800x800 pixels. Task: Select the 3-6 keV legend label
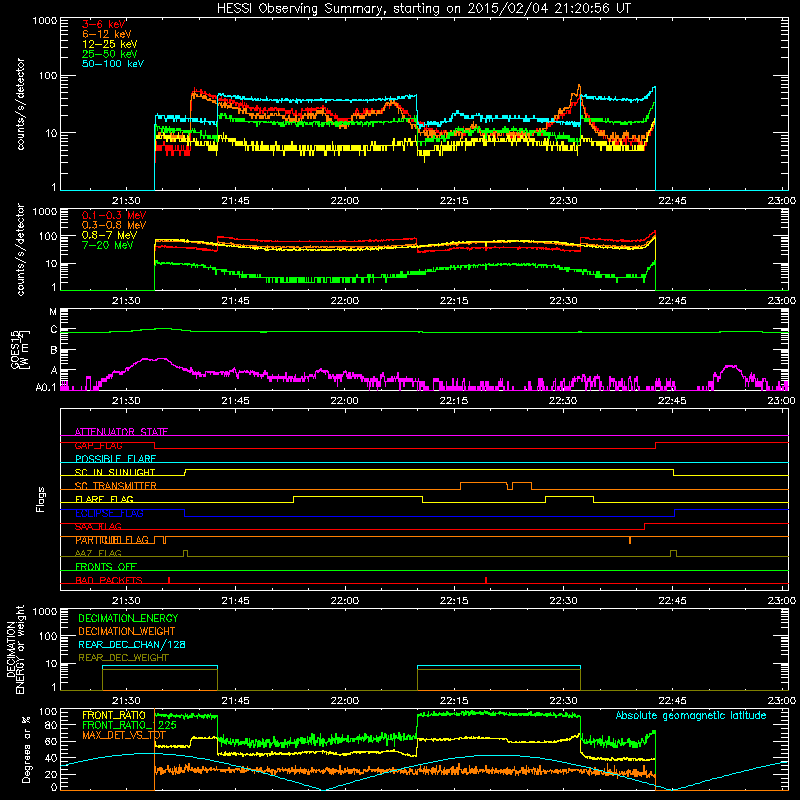point(104,24)
